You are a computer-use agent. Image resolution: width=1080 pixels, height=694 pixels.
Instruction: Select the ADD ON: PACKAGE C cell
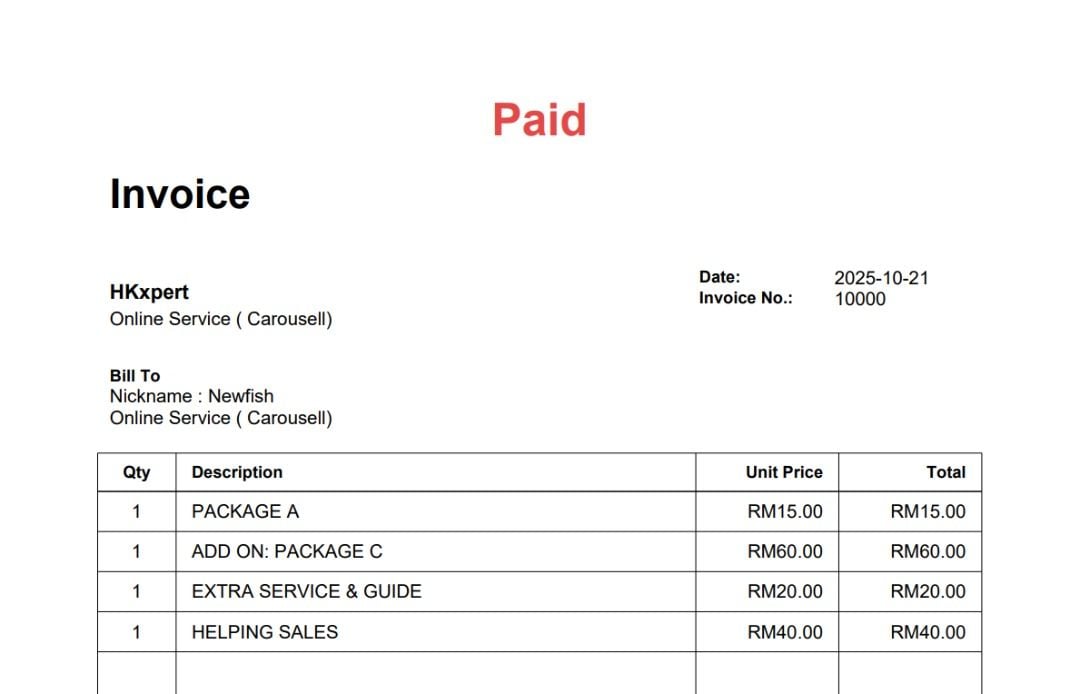pyautogui.click(x=287, y=552)
